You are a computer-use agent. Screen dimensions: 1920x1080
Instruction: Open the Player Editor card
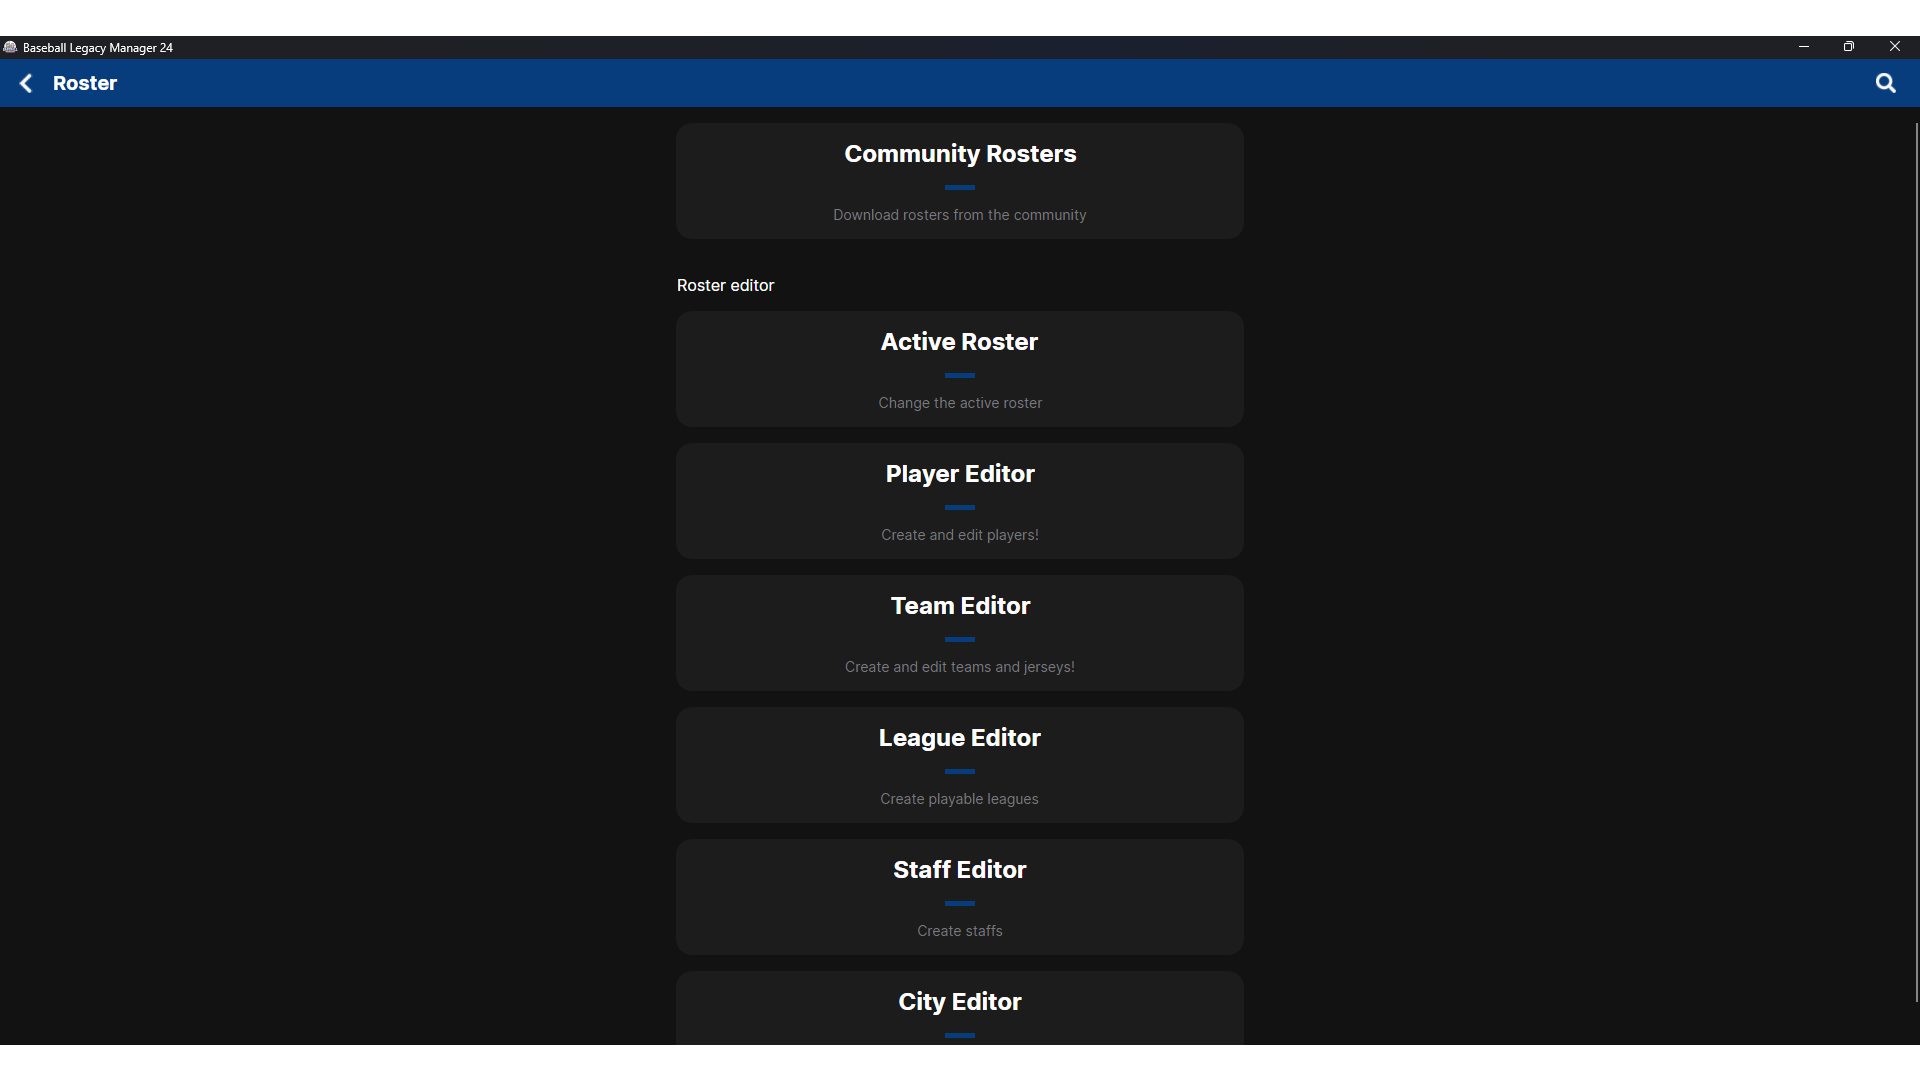(960, 501)
